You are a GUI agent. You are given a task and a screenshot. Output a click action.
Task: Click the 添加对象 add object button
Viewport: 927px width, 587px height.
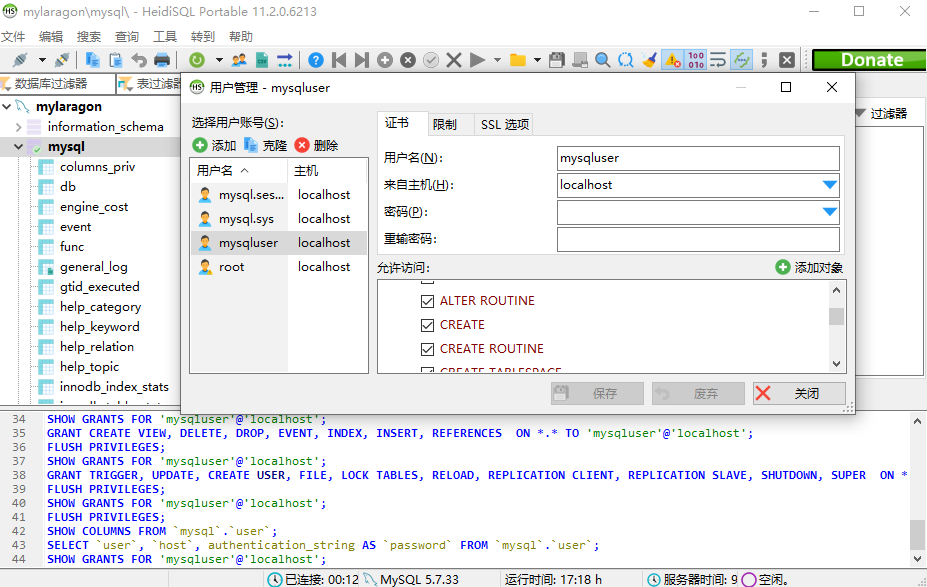(809, 268)
